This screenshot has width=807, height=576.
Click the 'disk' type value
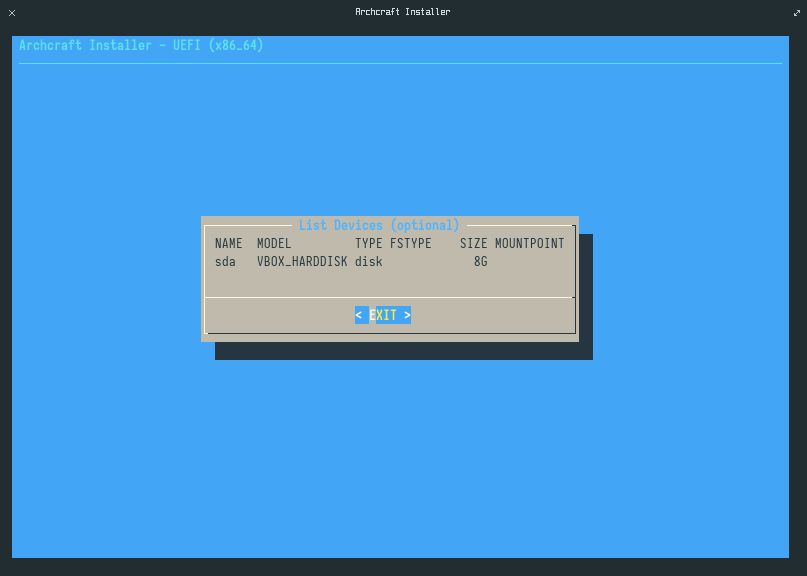tap(369, 261)
